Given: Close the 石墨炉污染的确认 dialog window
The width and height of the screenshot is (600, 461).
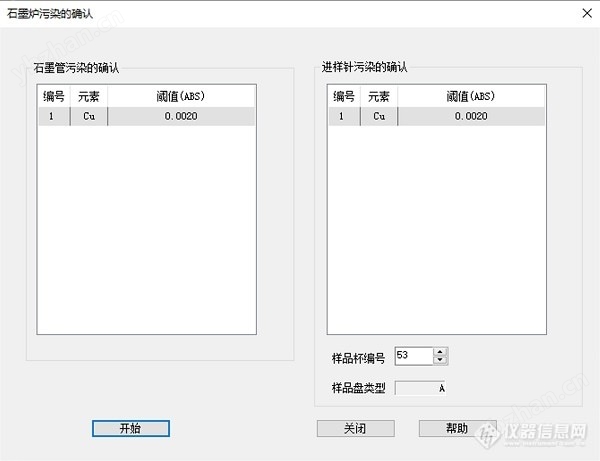Looking at the screenshot, I should pos(584,14).
